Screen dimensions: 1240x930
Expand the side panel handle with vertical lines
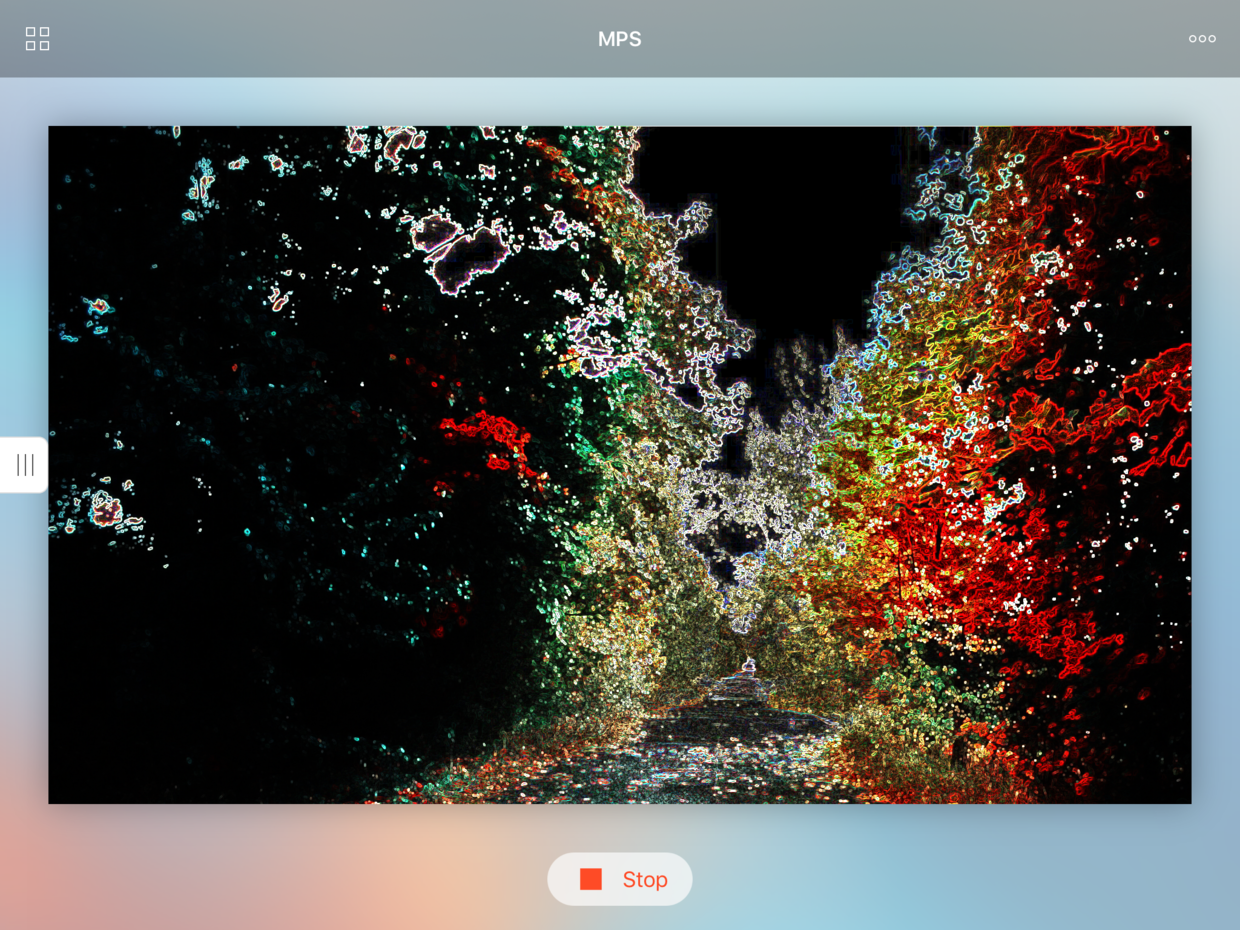click(24, 465)
